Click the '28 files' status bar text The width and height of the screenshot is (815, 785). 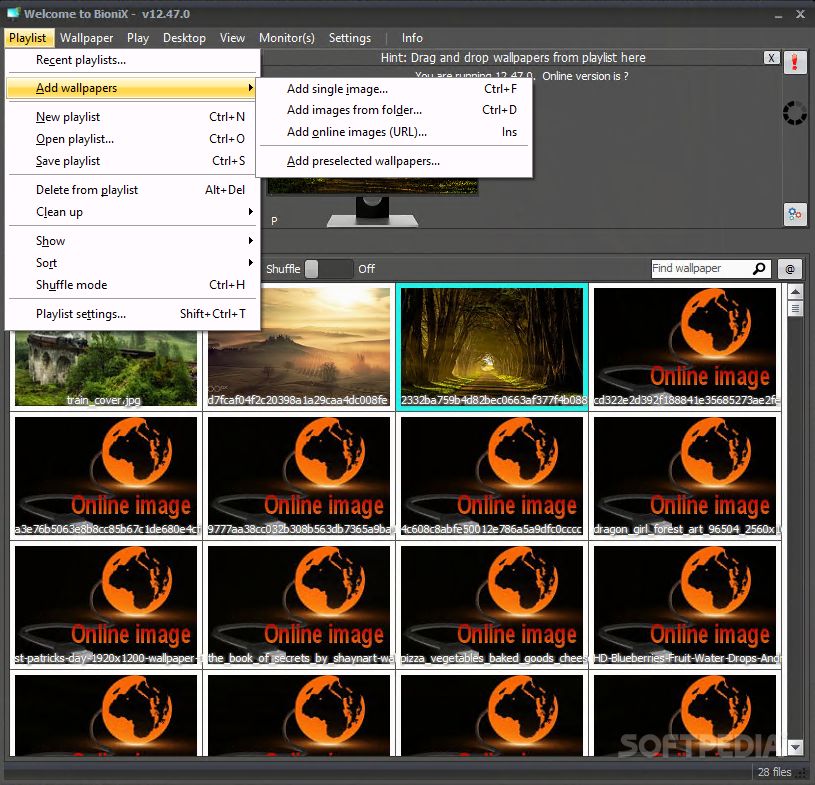[x=774, y=772]
